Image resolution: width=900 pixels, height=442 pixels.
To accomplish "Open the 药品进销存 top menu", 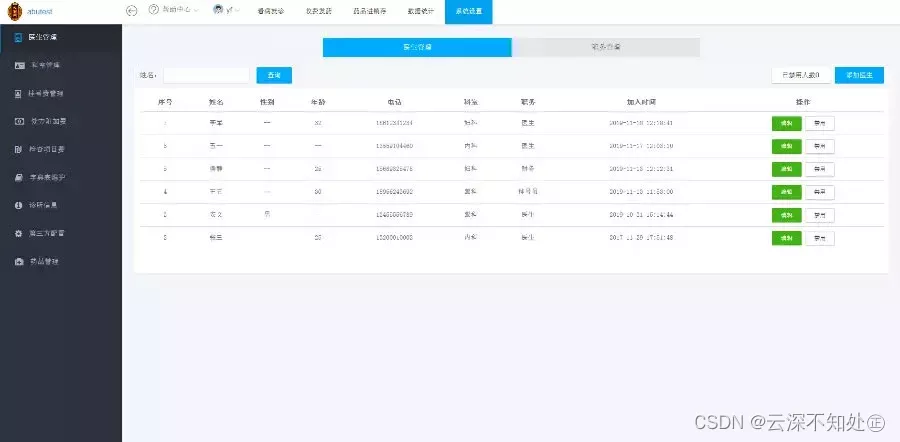I will click(370, 11).
